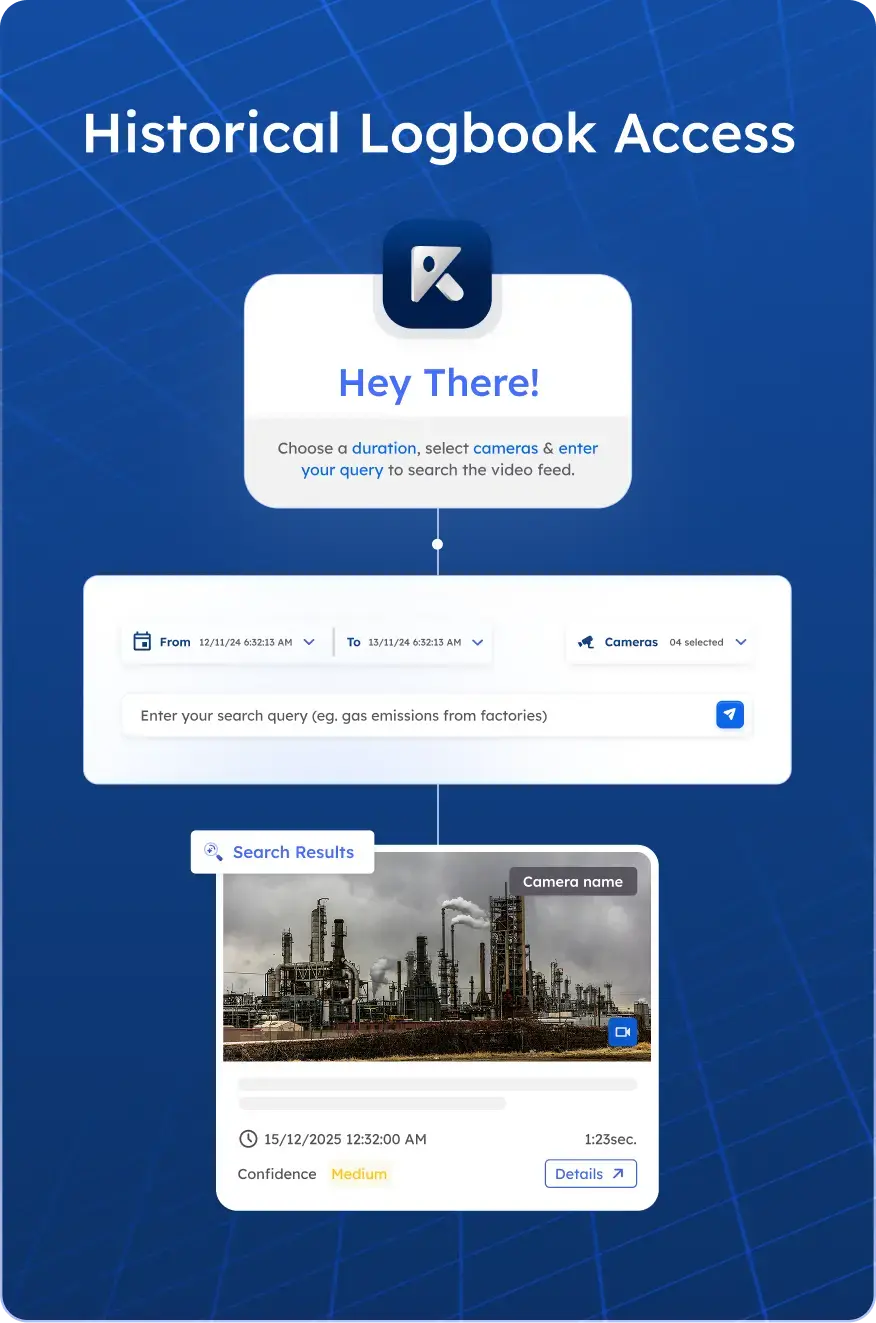
Task: Click the magnifier icon next to Search Results
Action: tap(213, 852)
